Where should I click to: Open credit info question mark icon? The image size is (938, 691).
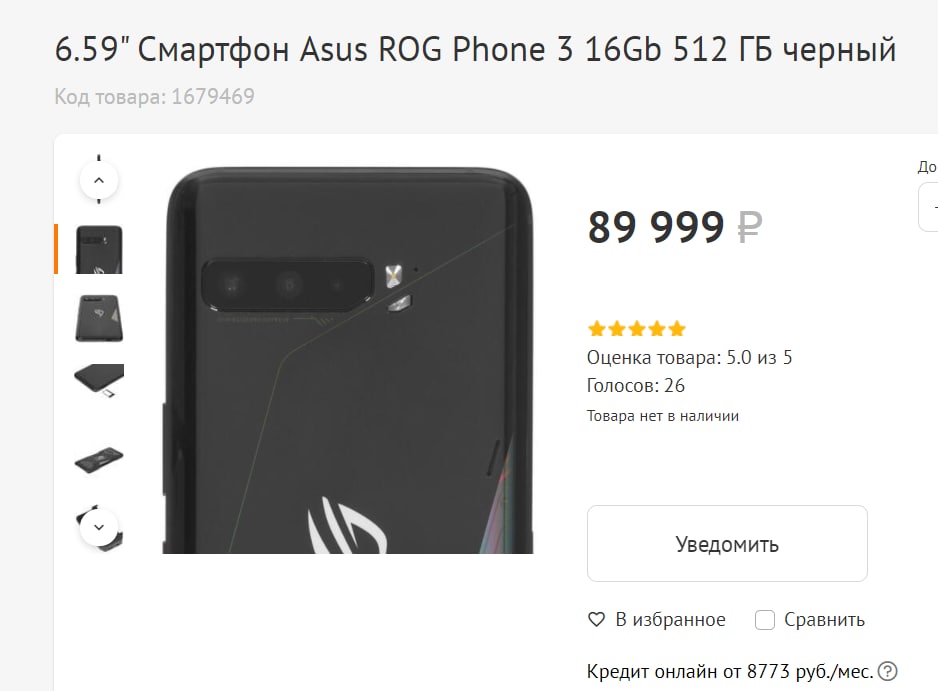(888, 671)
